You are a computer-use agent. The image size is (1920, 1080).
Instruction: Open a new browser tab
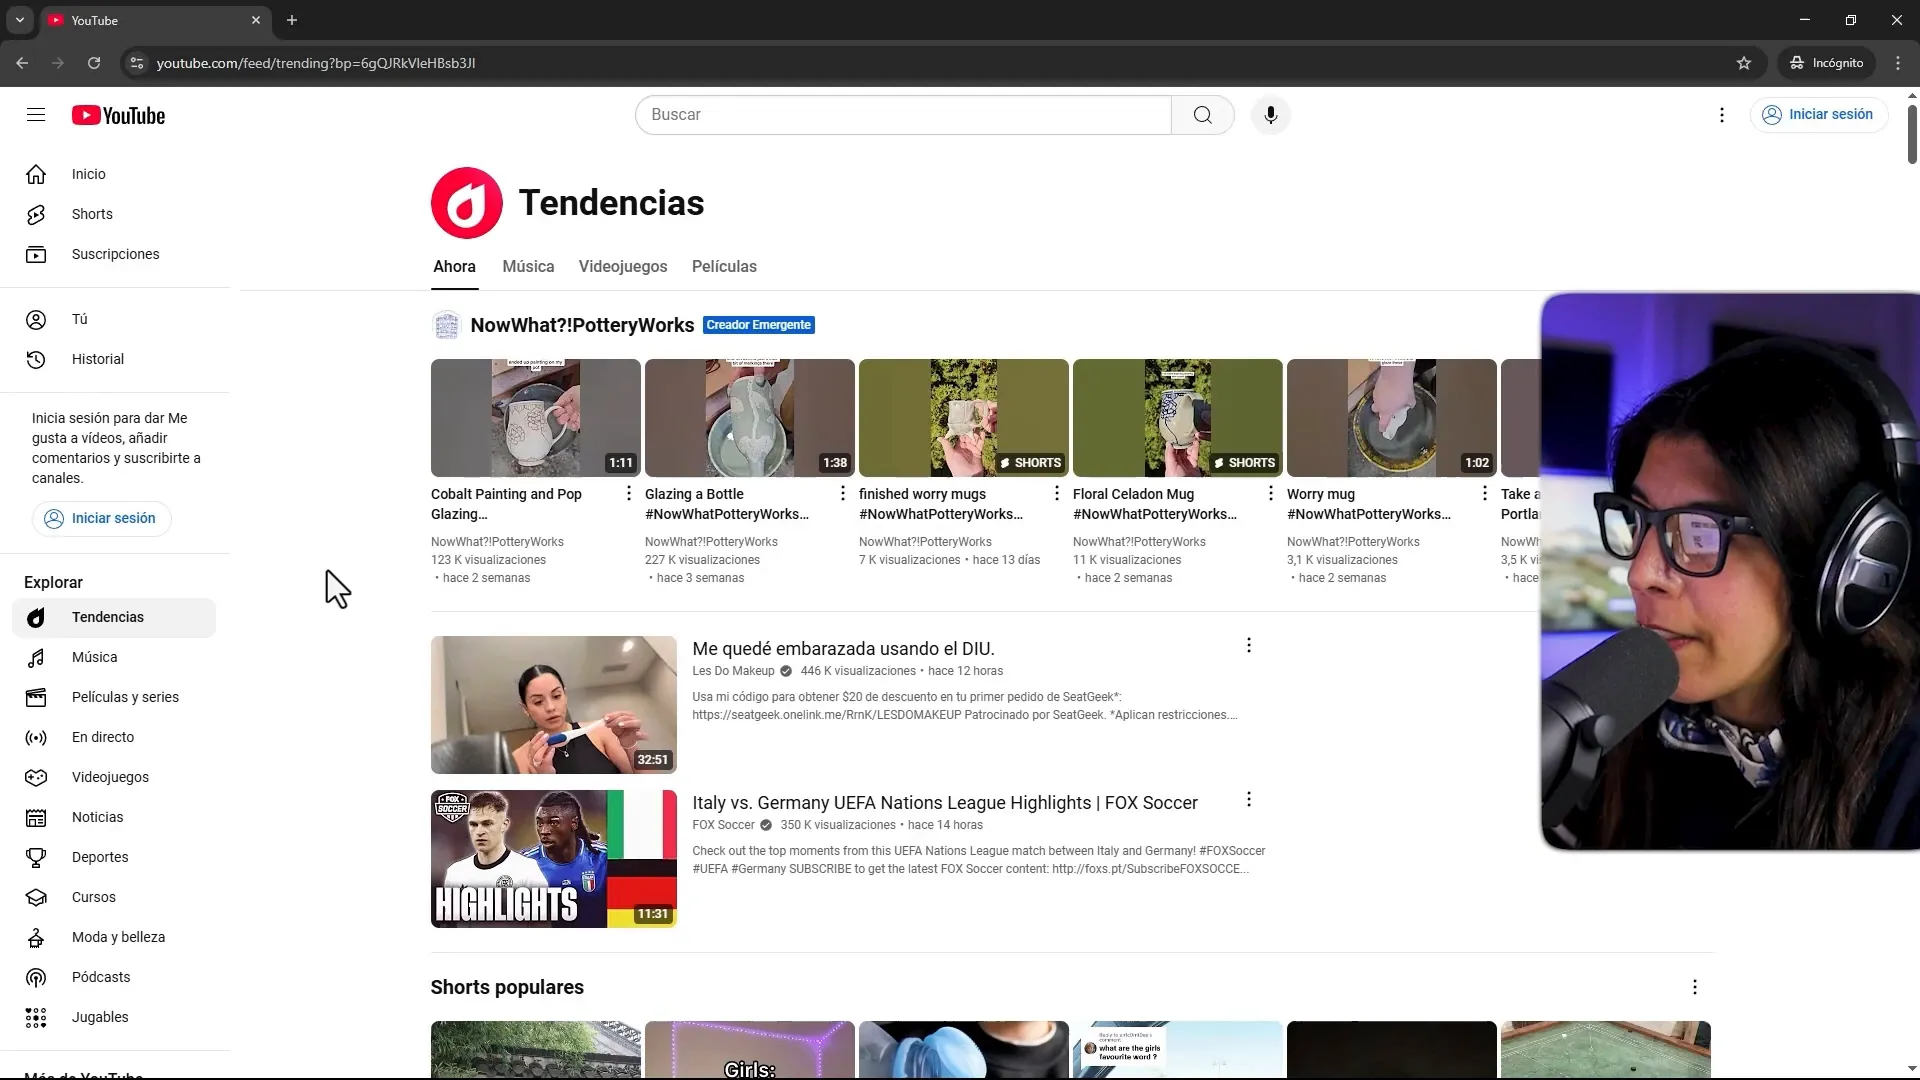292,20
